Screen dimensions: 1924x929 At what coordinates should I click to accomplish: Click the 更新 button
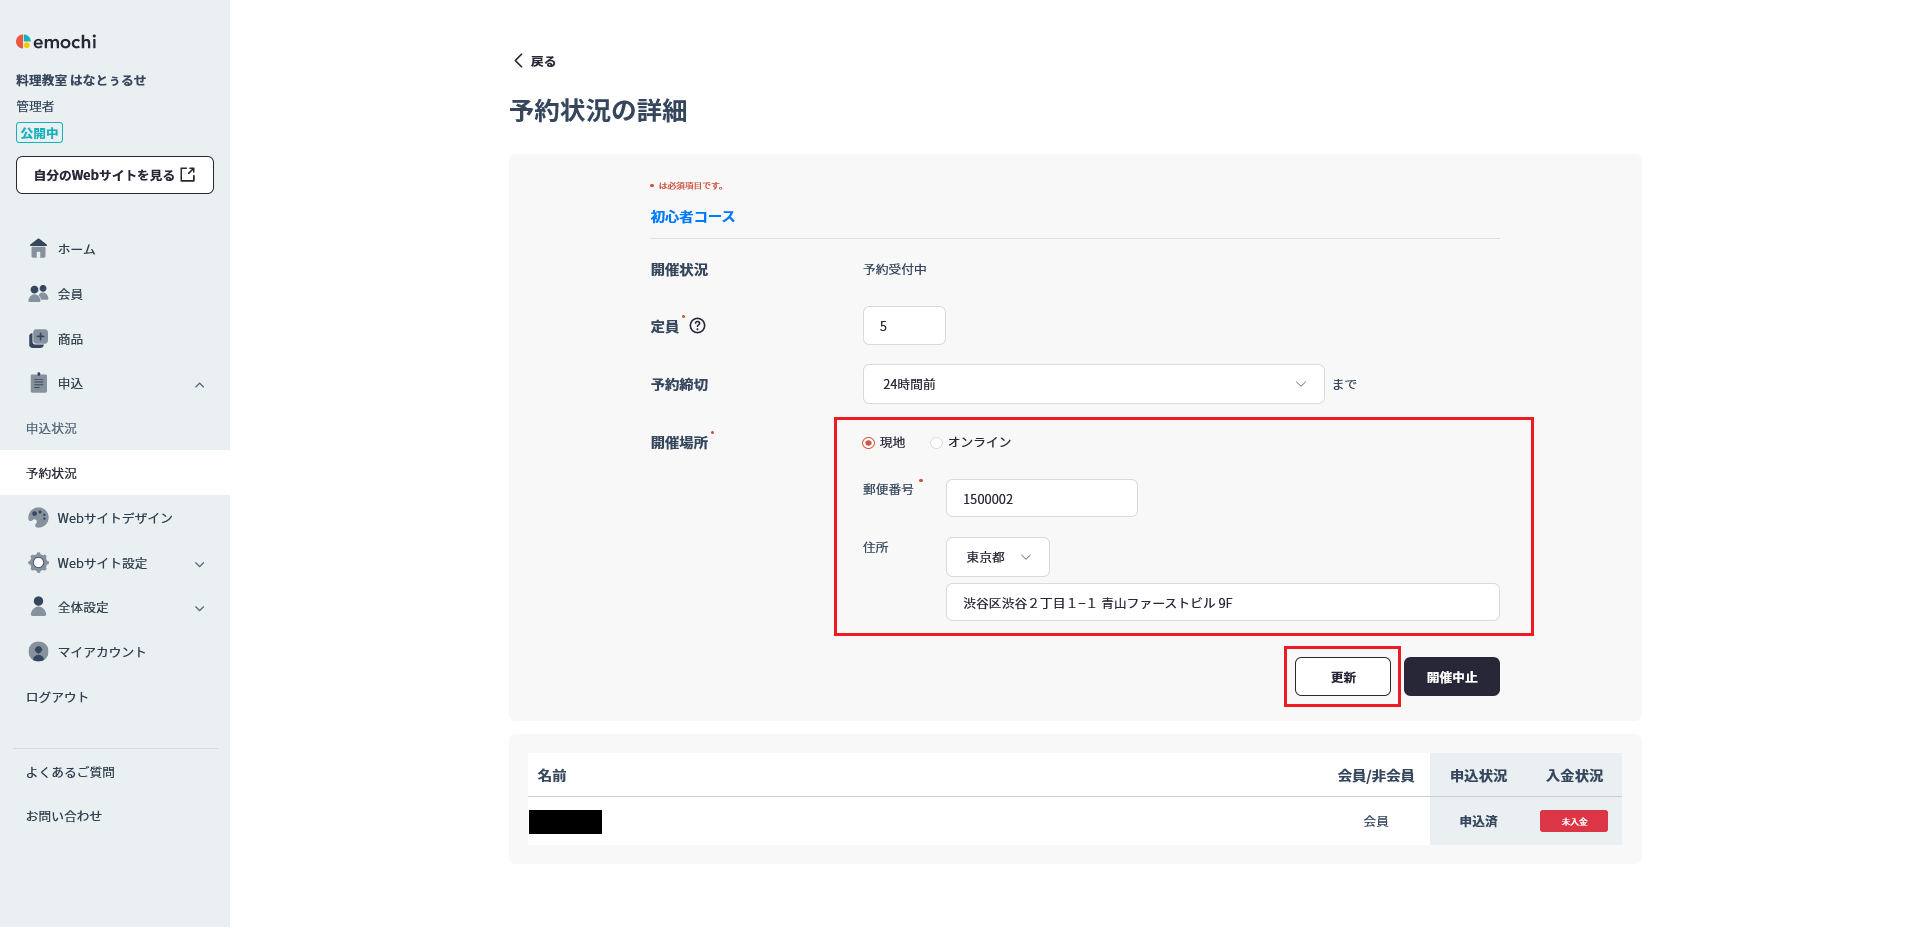coord(1342,677)
